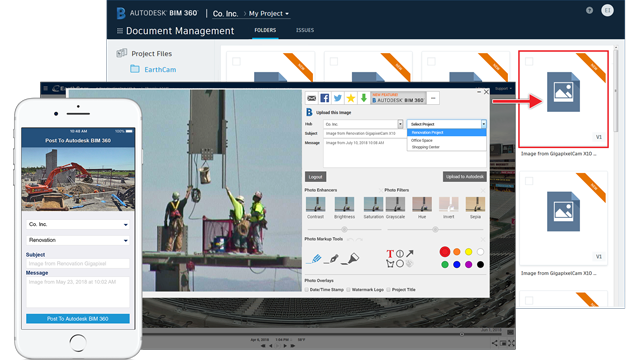Click the Logout button
640x360 pixels.
315,177
